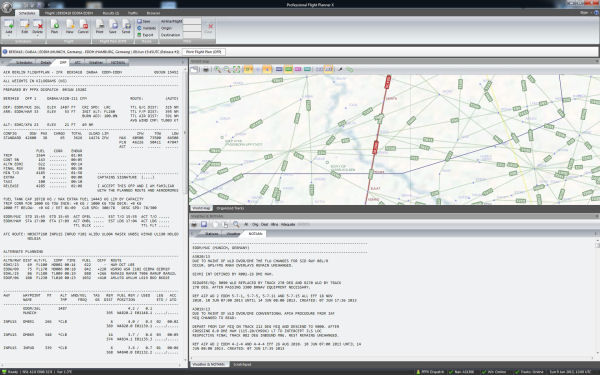Select the Orig filter in NOTAMs toolbar

(x=255, y=224)
